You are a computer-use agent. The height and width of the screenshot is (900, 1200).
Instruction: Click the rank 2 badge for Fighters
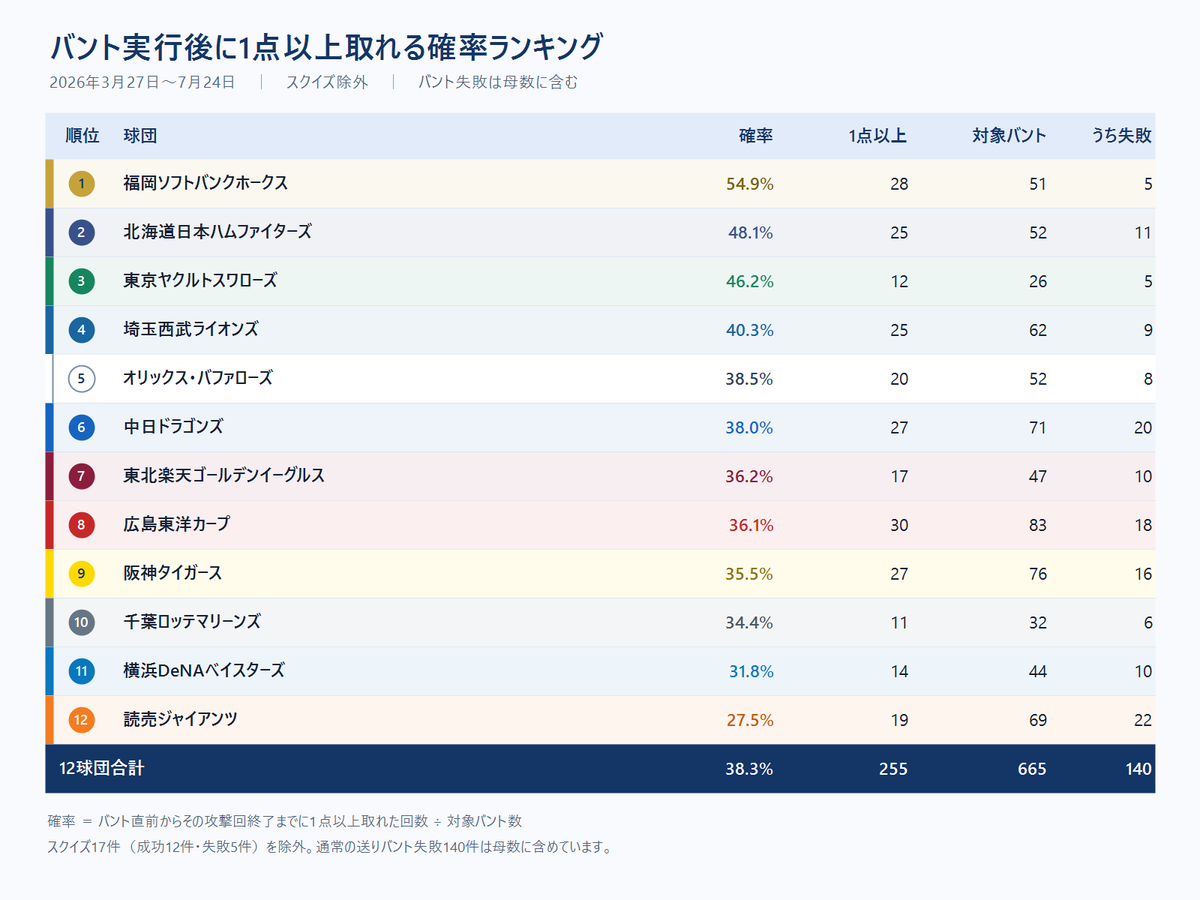coord(82,233)
